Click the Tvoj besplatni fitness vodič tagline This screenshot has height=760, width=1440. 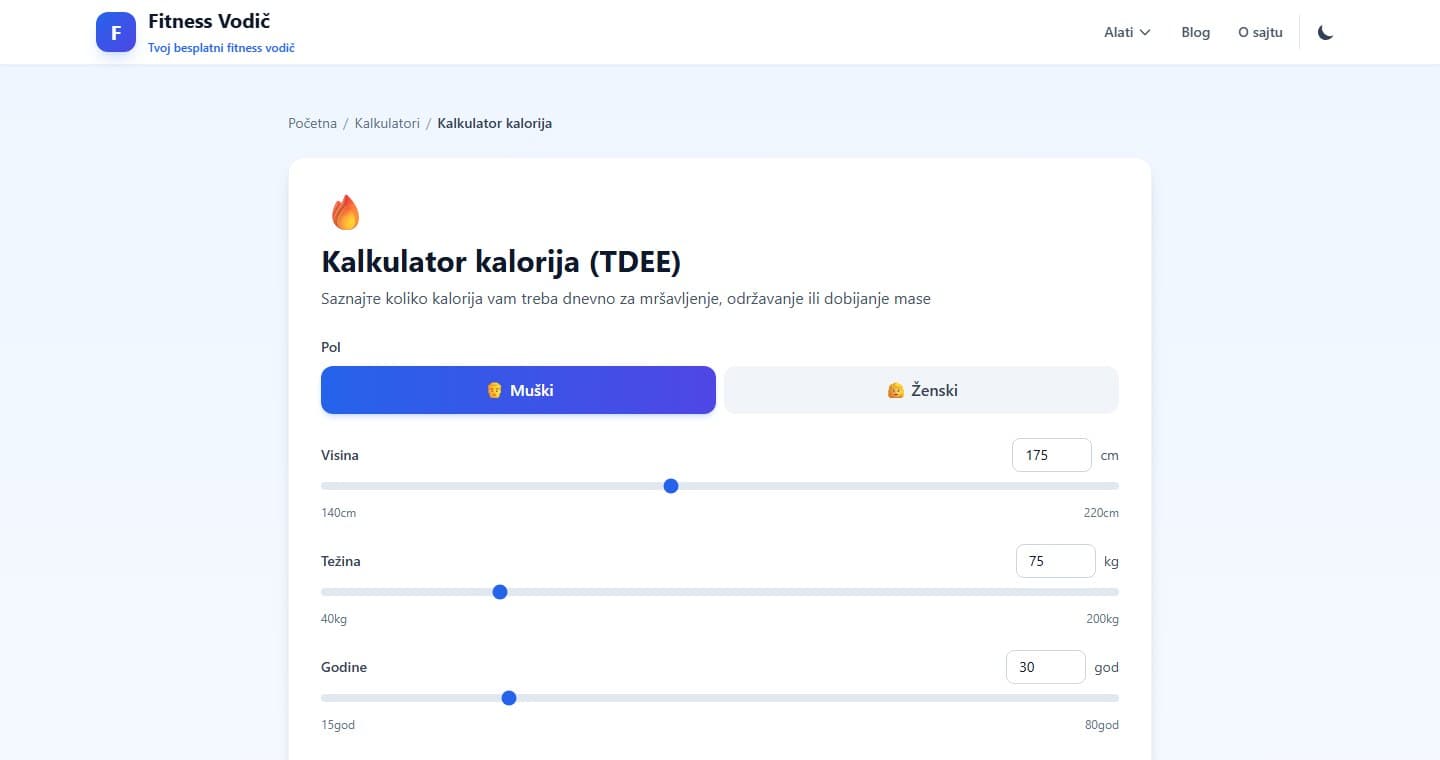221,48
